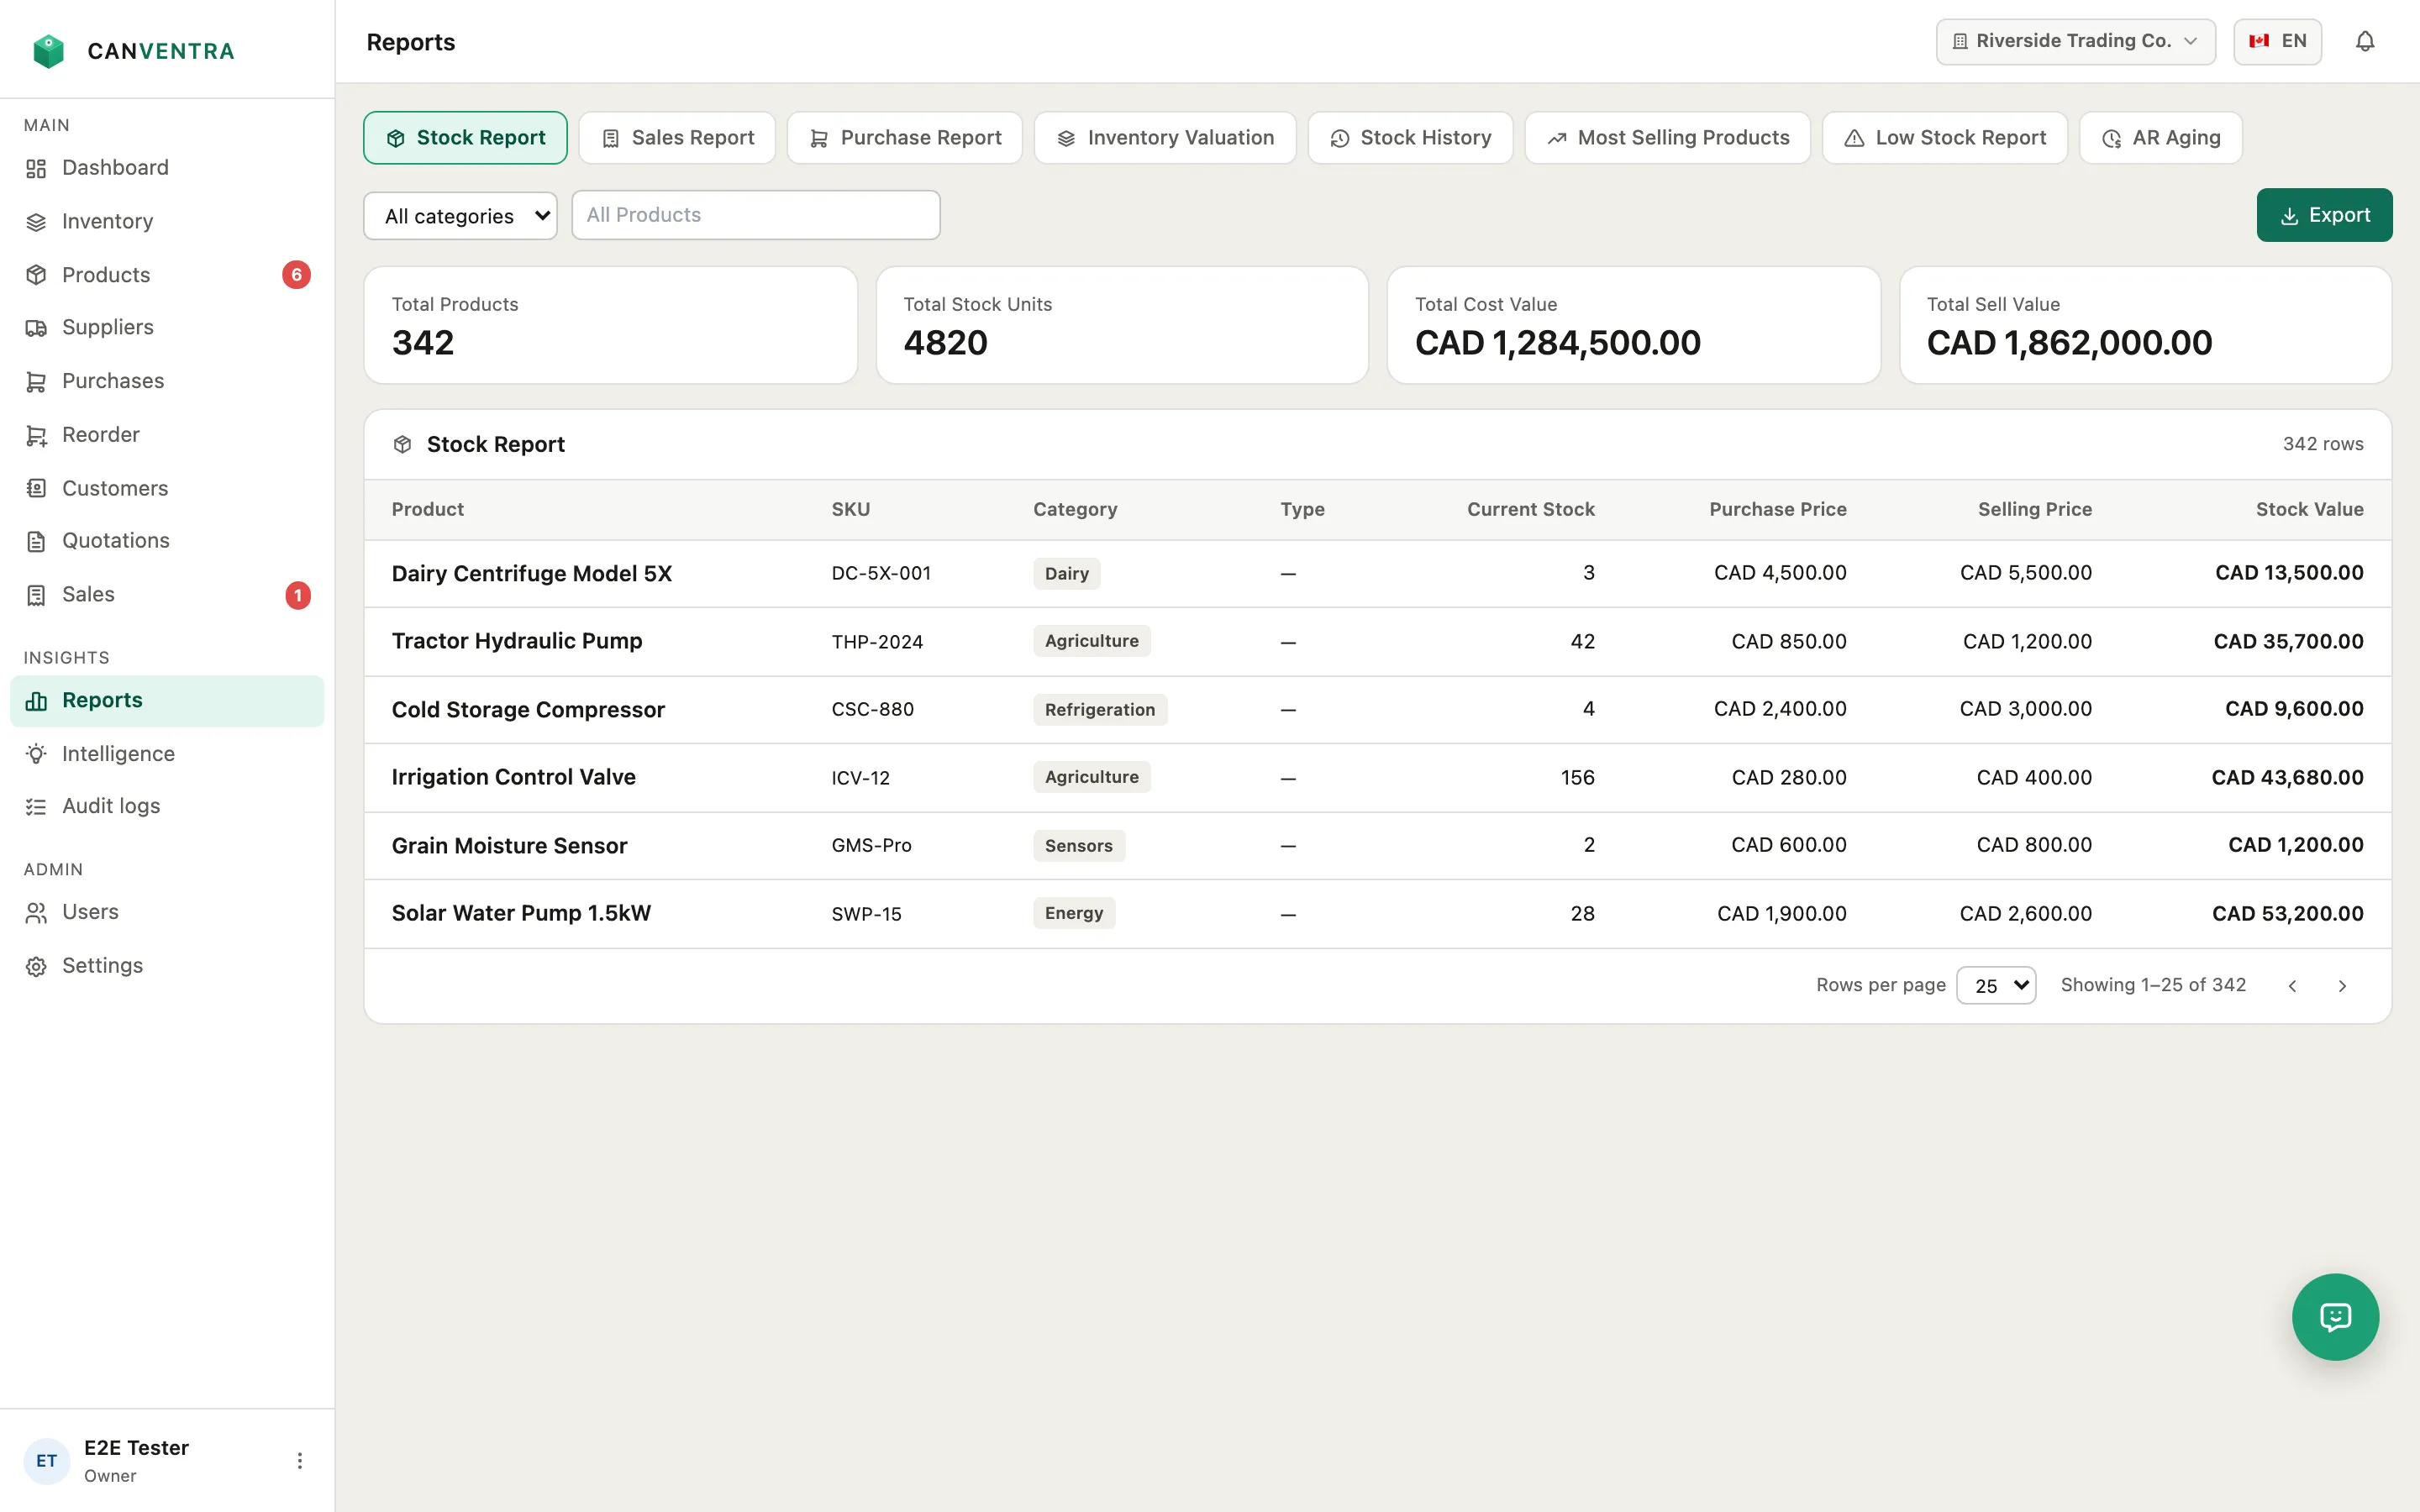Select the Low Stock Report tab
The width and height of the screenshot is (2420, 1512).
click(x=1945, y=138)
